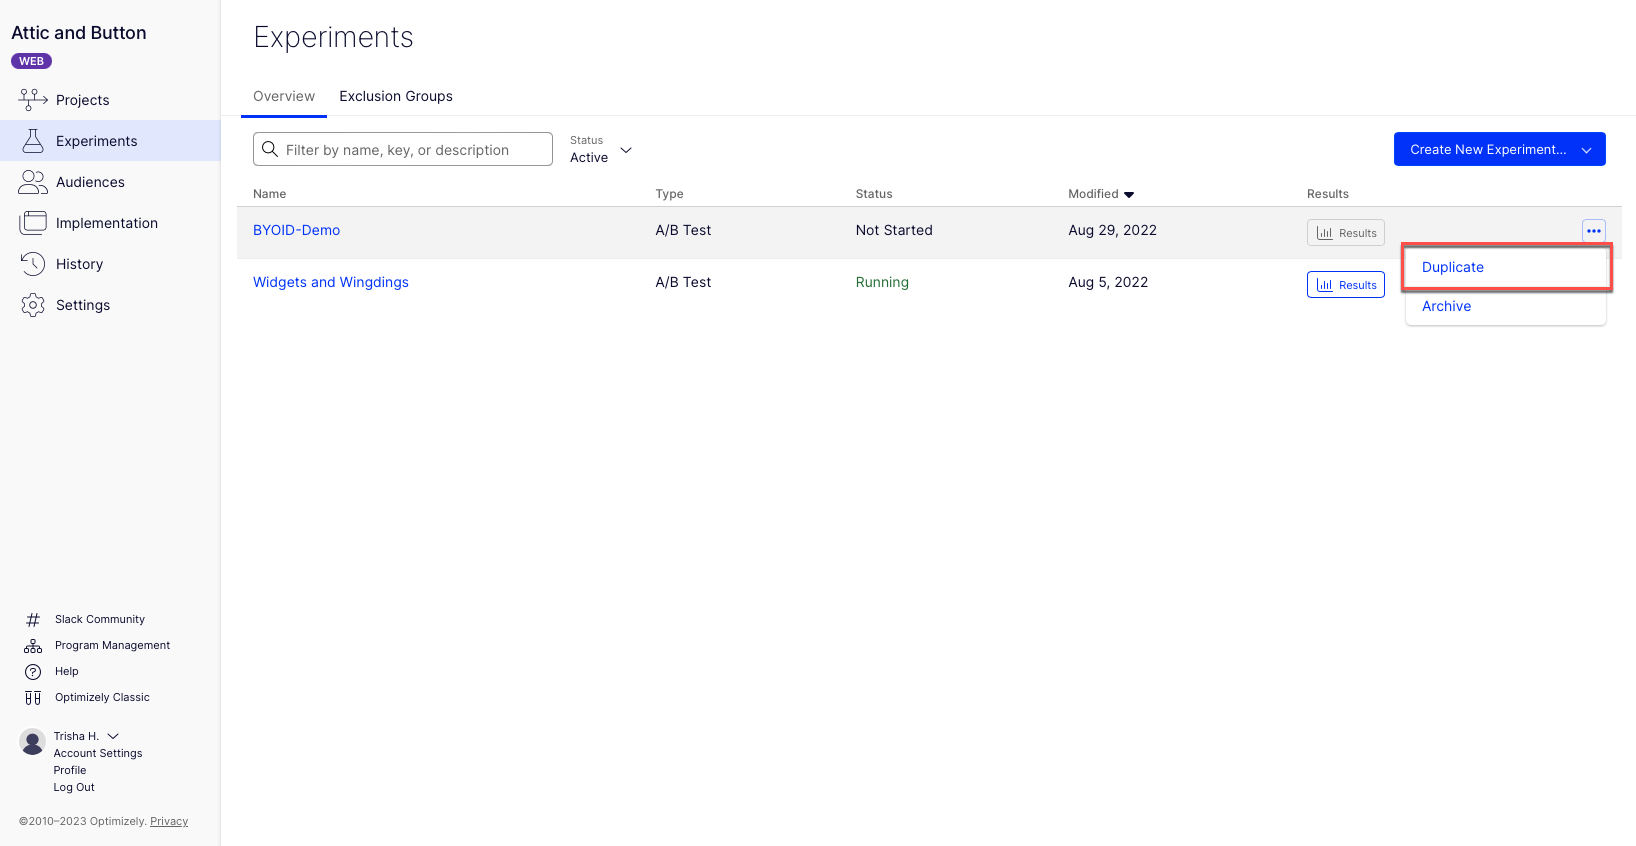Click the Audiences people icon
Viewport: 1636px width, 846px height.
[33, 182]
